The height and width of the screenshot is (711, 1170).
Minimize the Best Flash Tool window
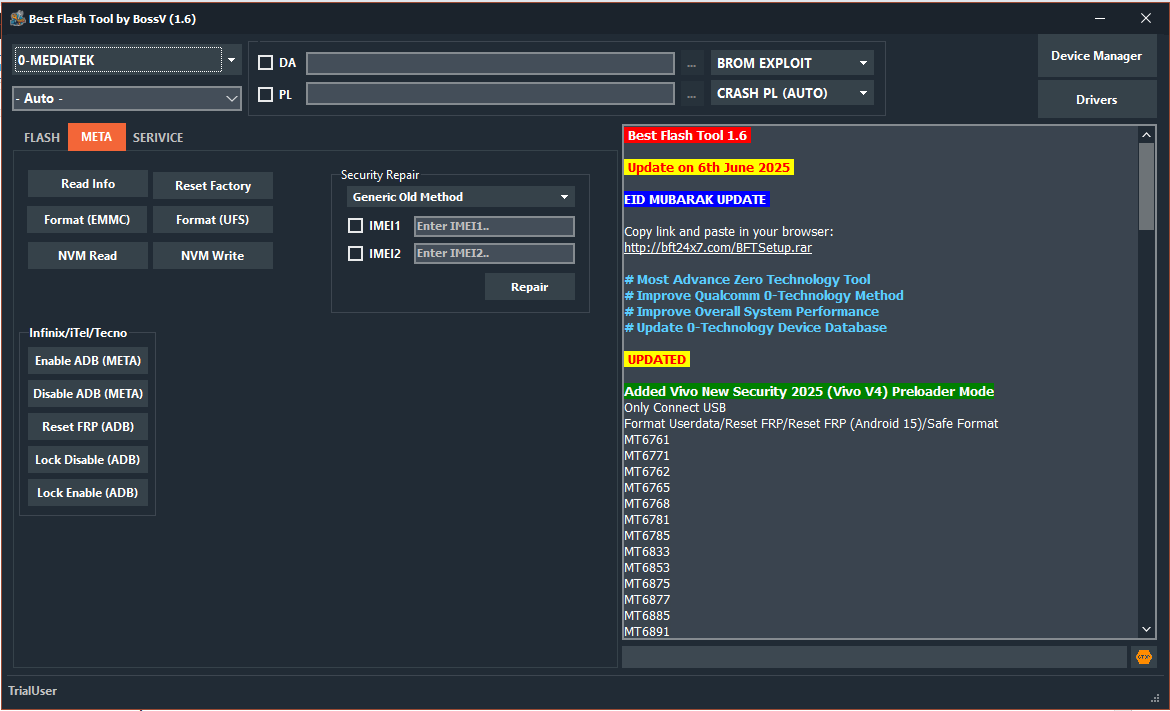(x=1100, y=19)
